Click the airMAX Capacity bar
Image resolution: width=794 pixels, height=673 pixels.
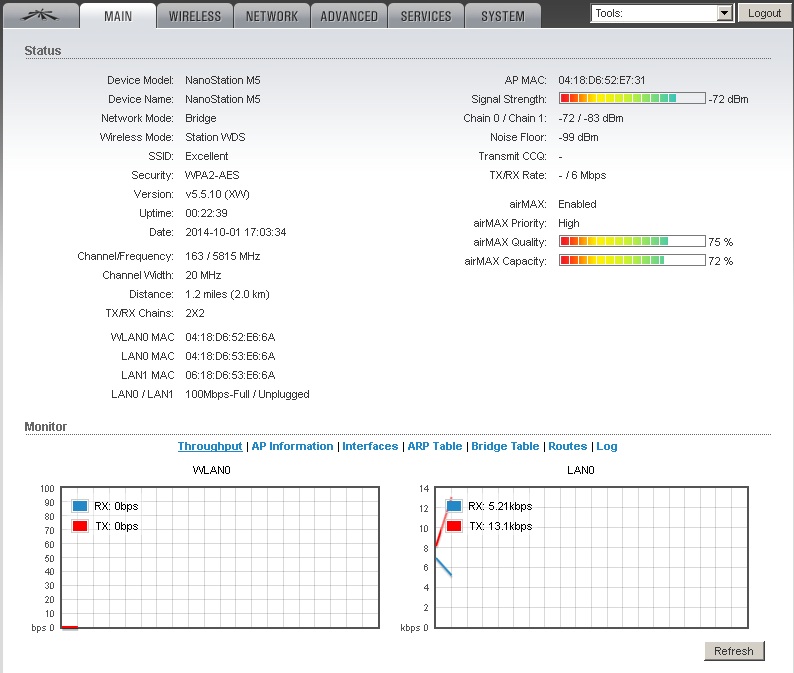[632, 260]
